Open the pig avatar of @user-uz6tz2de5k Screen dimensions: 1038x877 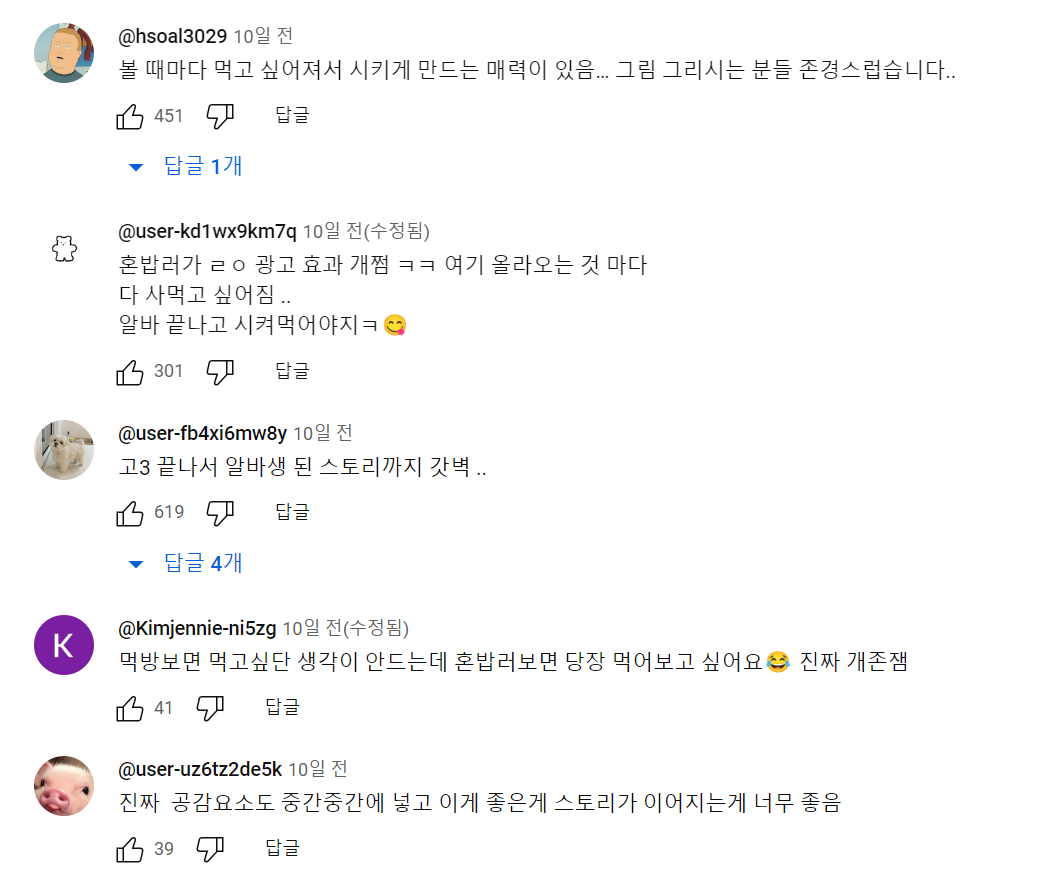pyautogui.click(x=64, y=786)
